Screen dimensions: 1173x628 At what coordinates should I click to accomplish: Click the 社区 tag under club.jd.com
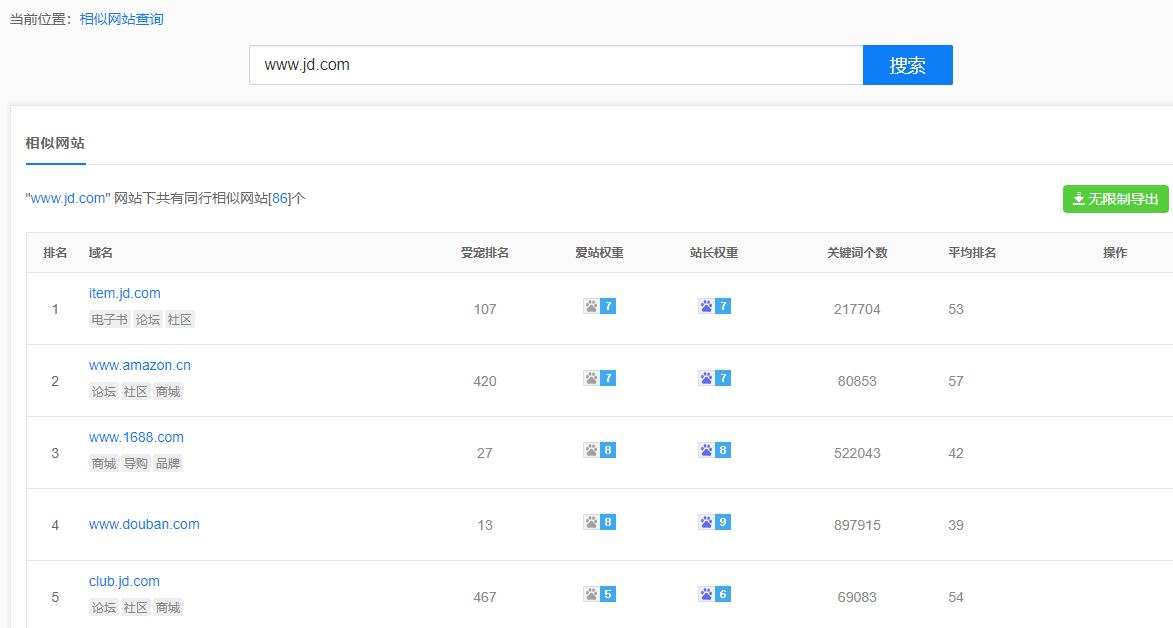pos(136,608)
